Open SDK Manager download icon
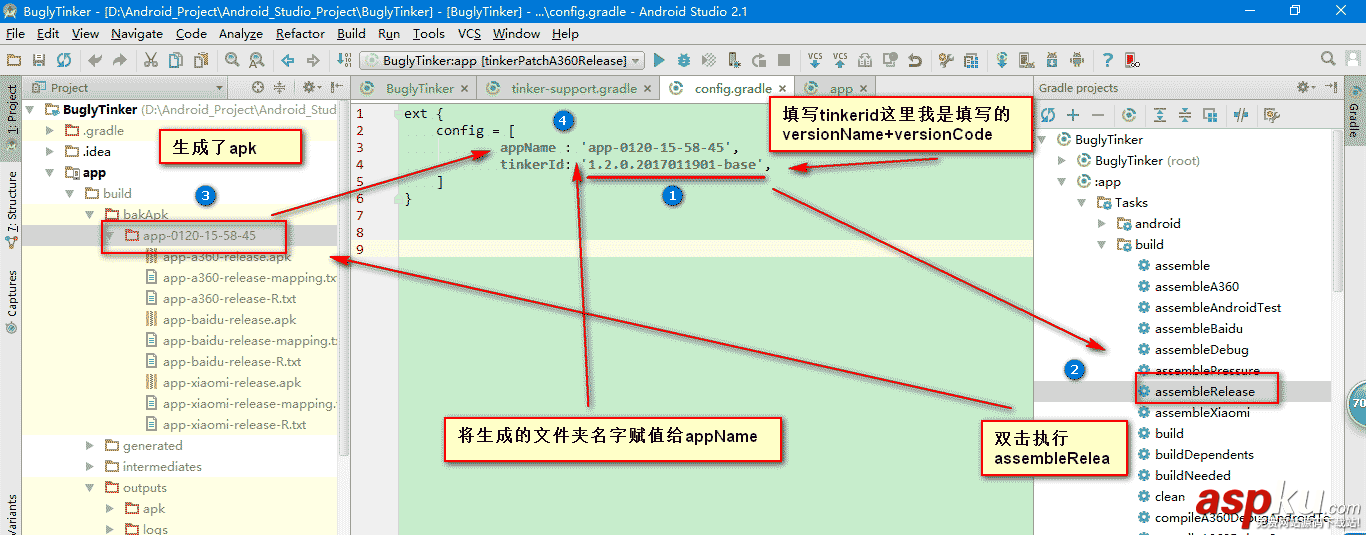Screen dimensions: 1366x535 click(x=1052, y=61)
